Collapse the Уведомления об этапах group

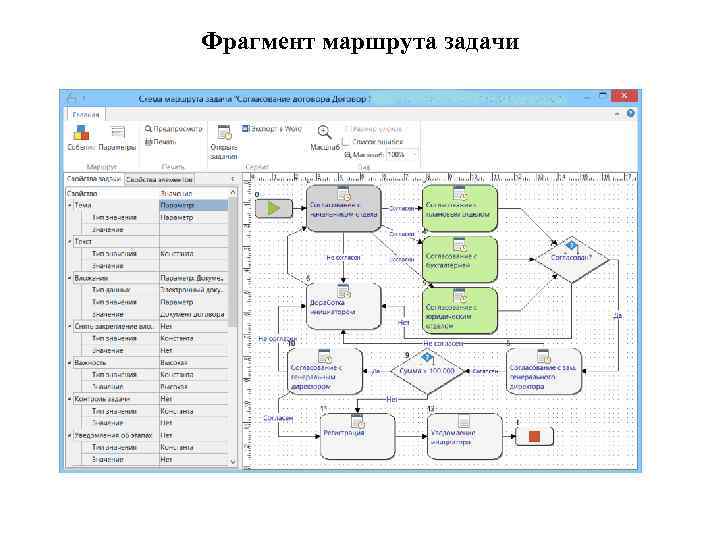pyautogui.click(x=70, y=435)
